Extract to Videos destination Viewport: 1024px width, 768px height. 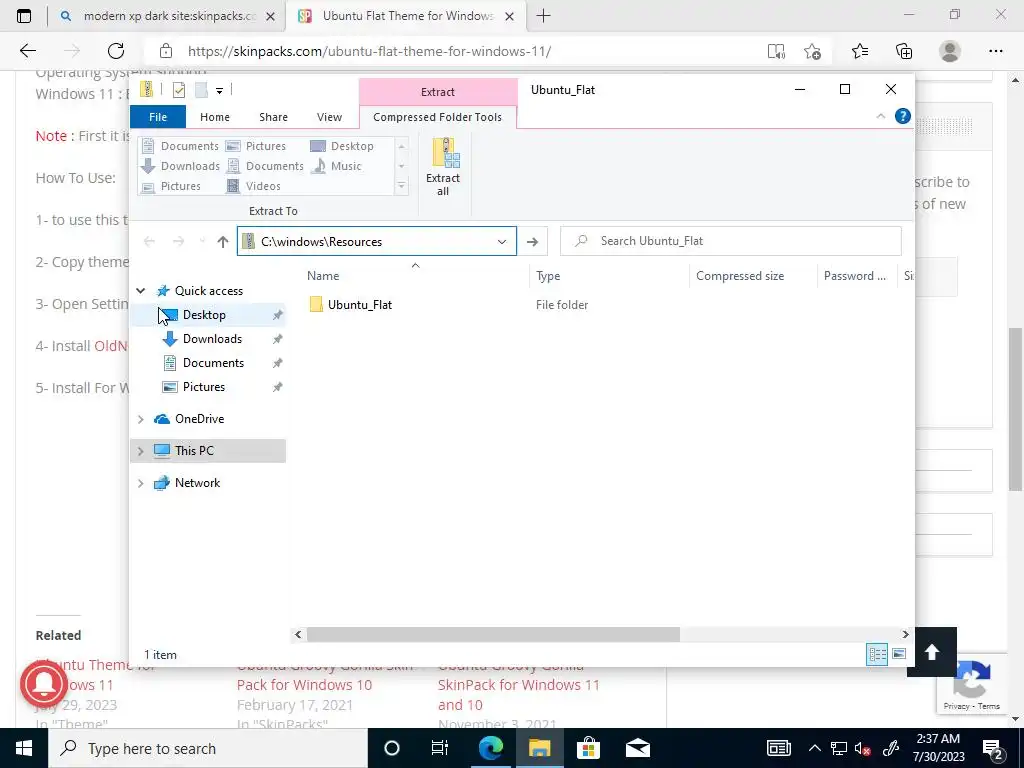click(x=253, y=186)
